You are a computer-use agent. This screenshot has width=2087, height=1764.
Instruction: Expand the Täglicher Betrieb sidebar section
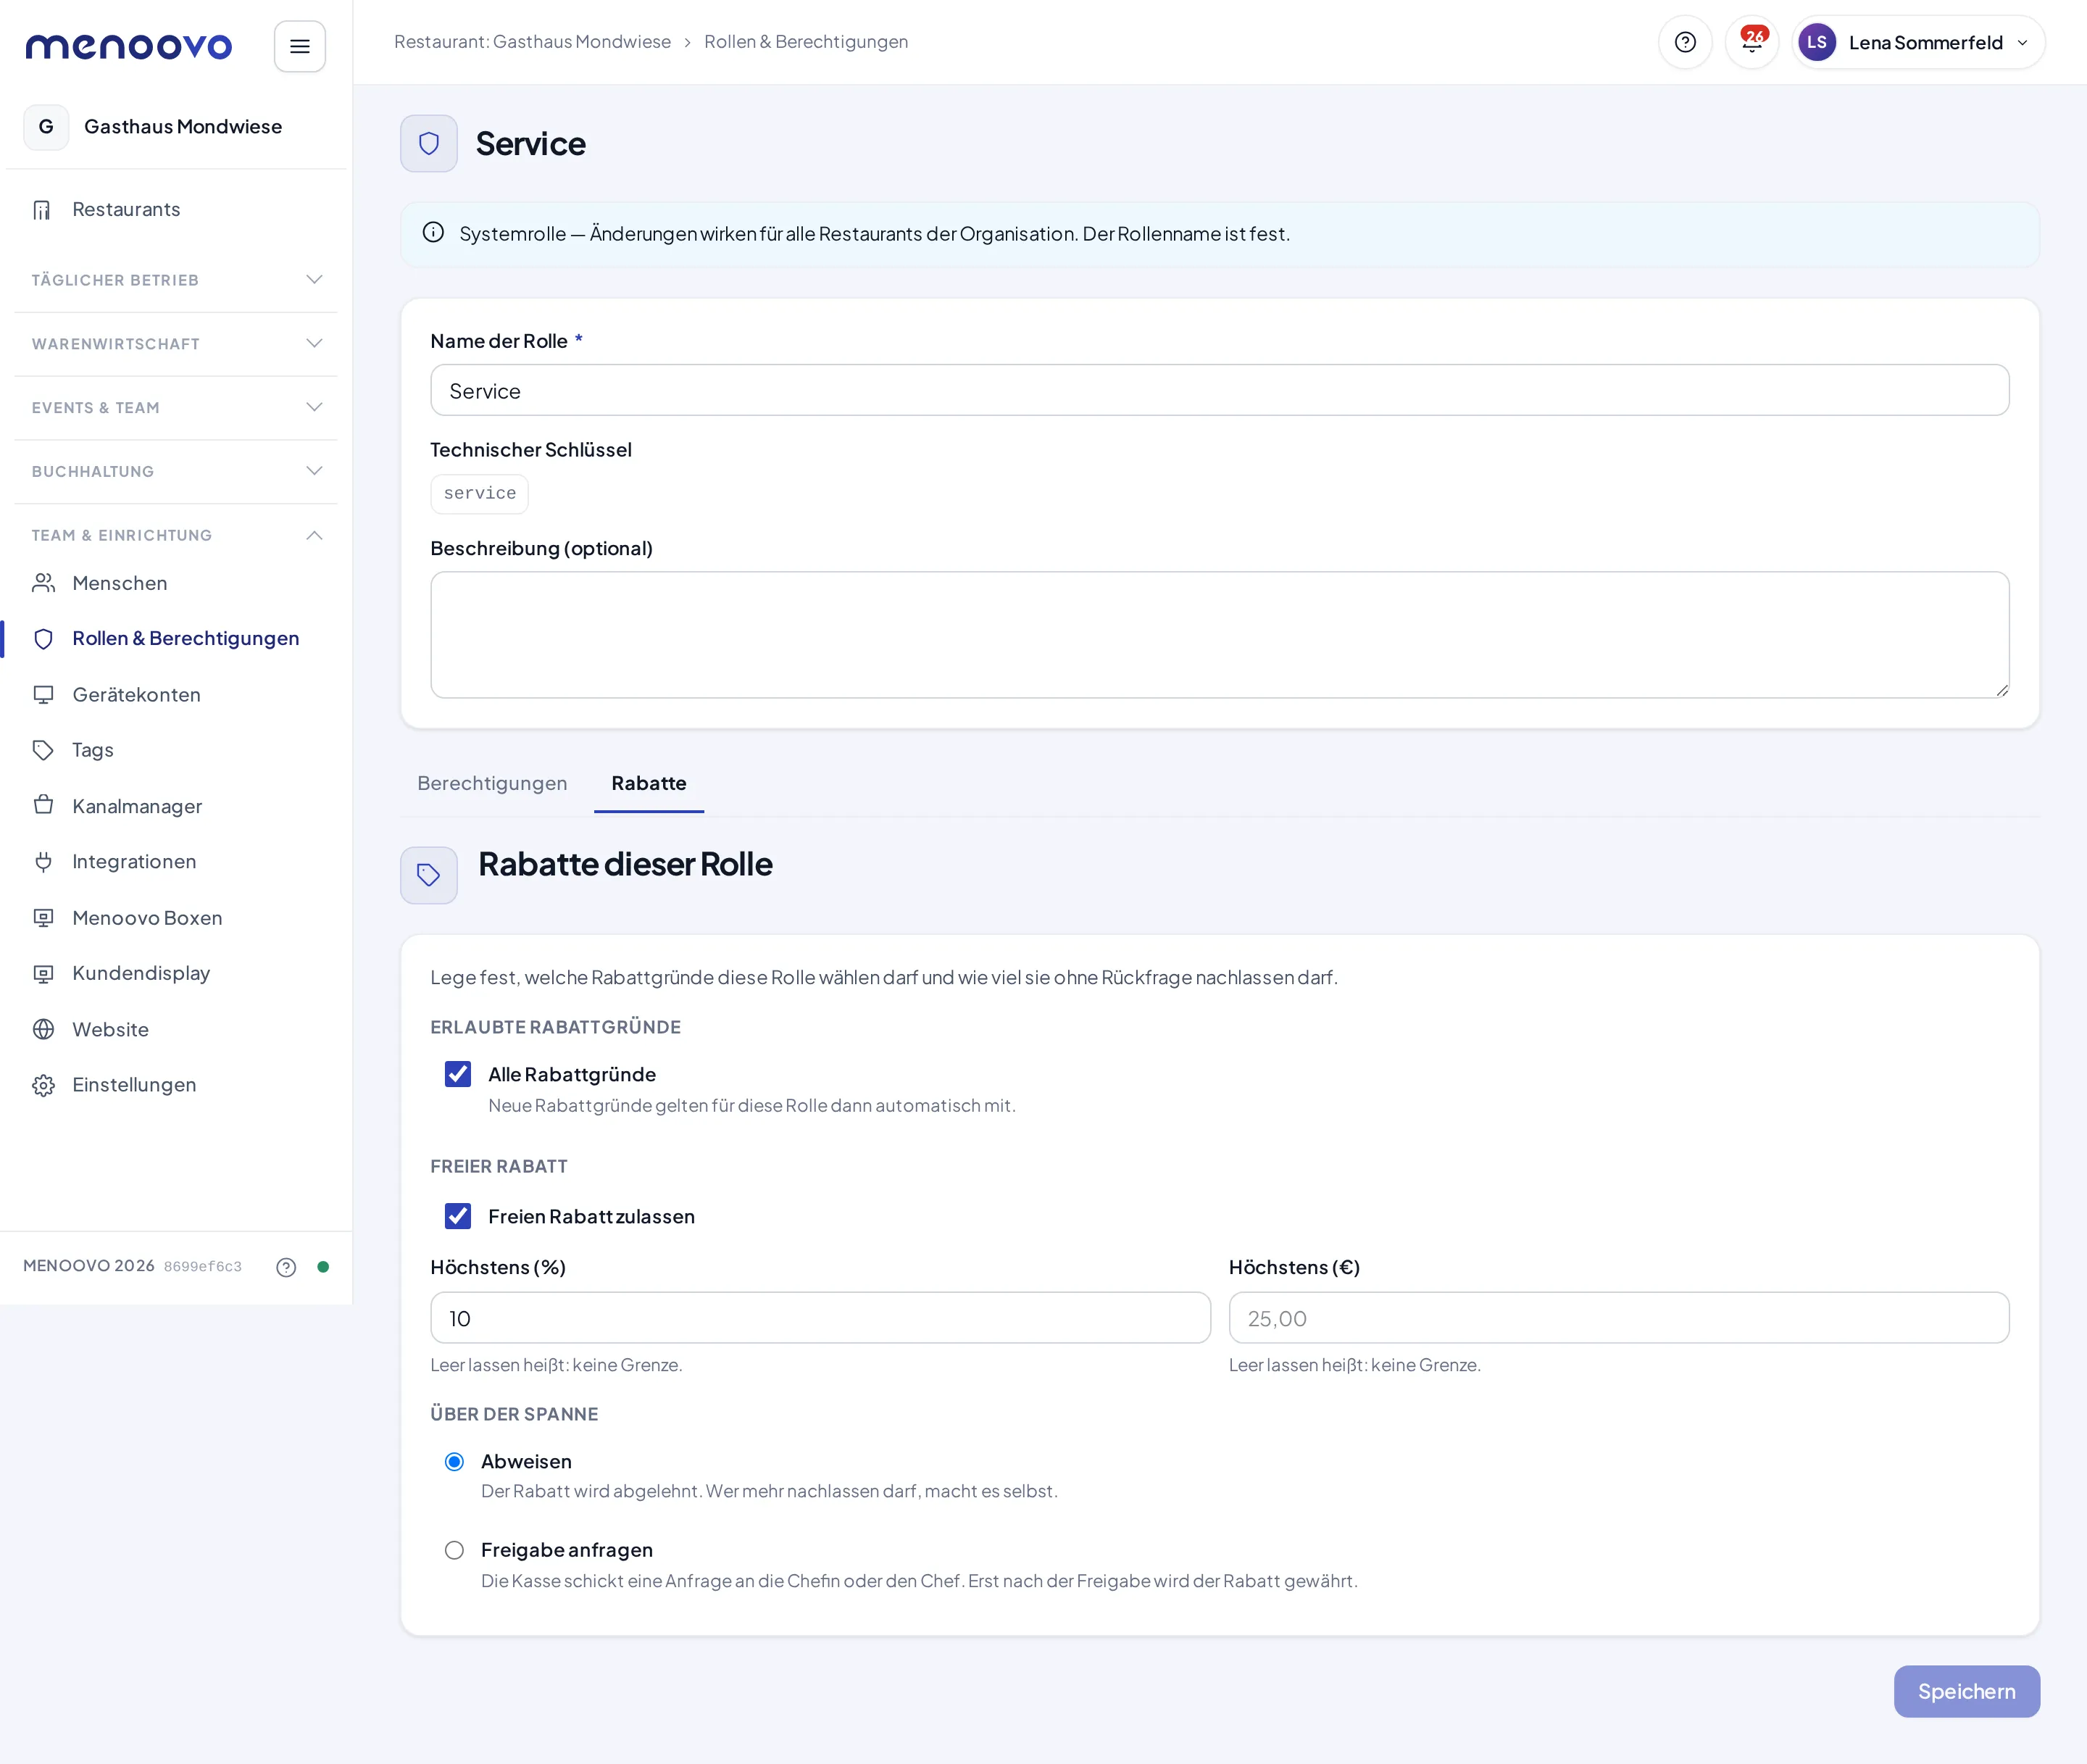point(176,280)
